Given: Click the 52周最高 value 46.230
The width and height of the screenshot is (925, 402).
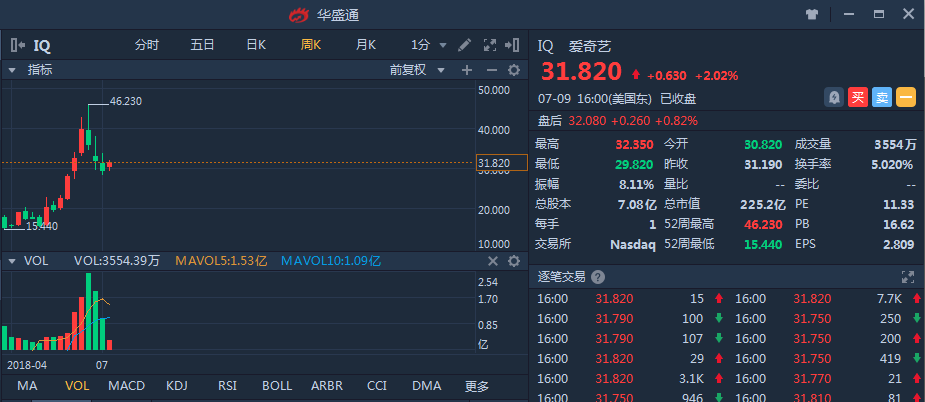Looking at the screenshot, I should point(763,224).
